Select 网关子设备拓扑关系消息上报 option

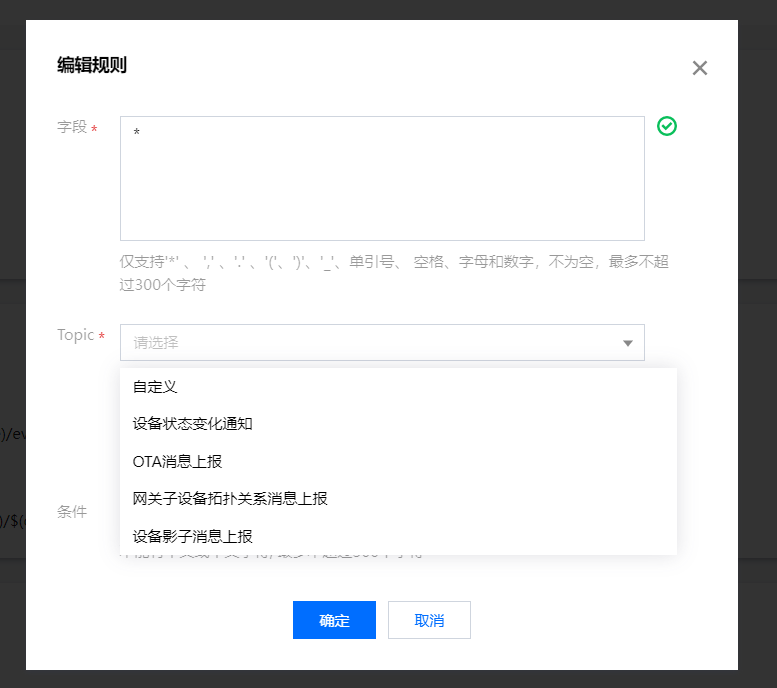point(398,499)
